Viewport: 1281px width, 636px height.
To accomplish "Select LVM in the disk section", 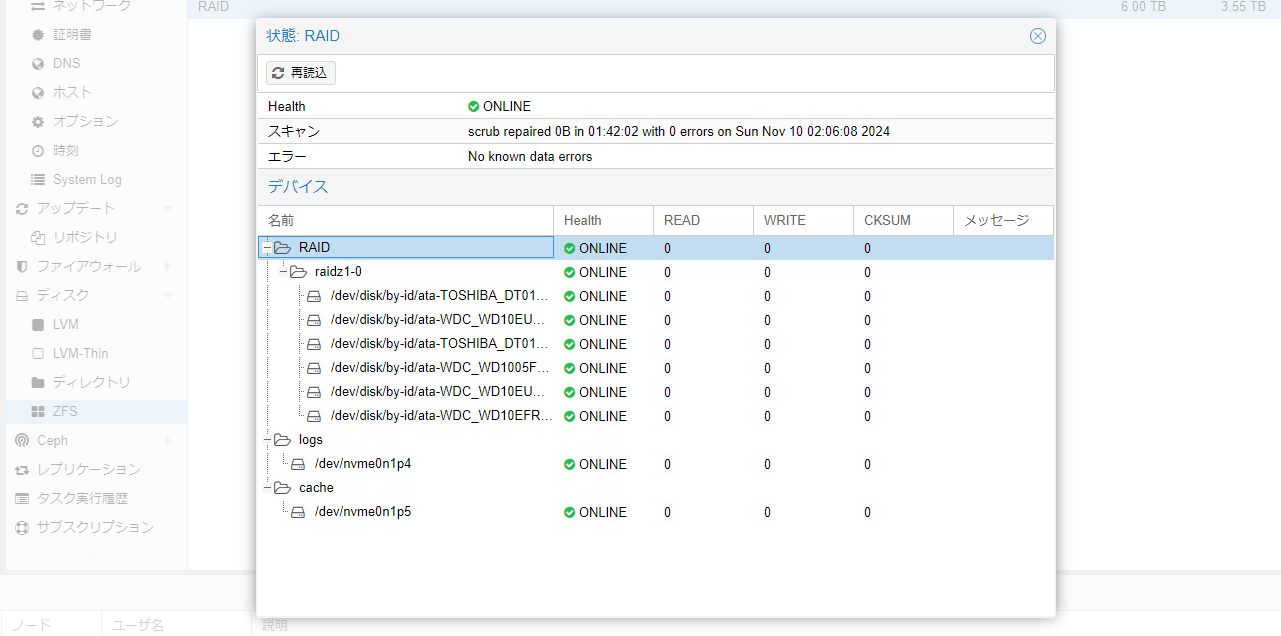I will click(x=66, y=325).
